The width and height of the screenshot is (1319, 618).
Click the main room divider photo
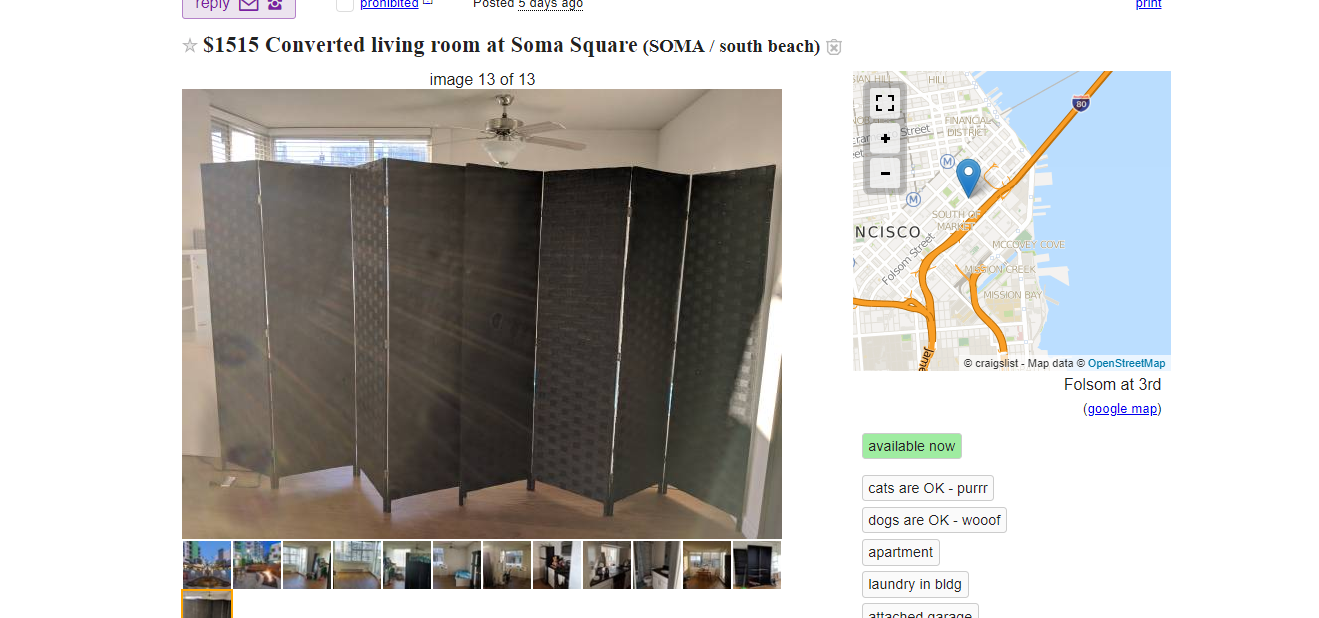[x=482, y=314]
